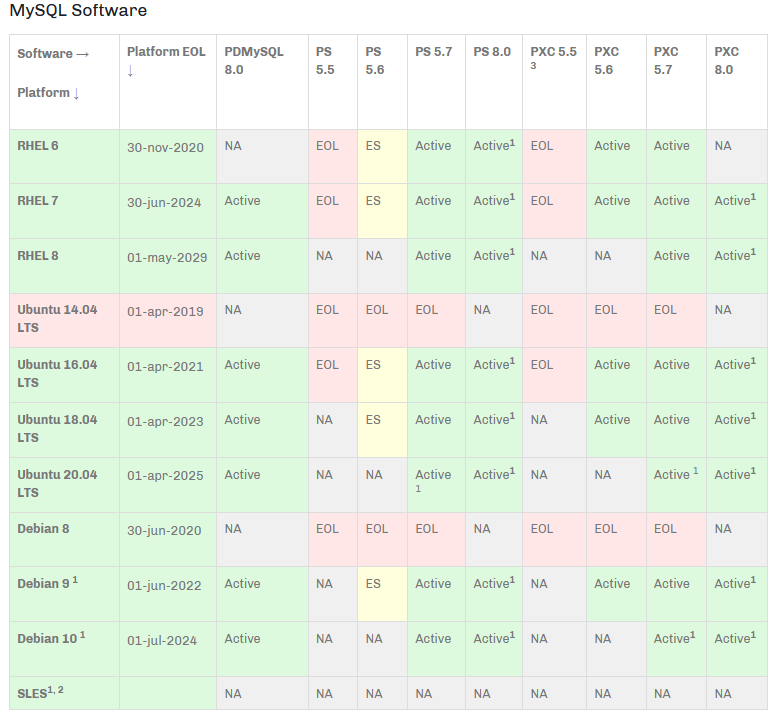Click PDMySQL NA cell in SLES row
Screen dimensions: 776x714
coord(262,693)
